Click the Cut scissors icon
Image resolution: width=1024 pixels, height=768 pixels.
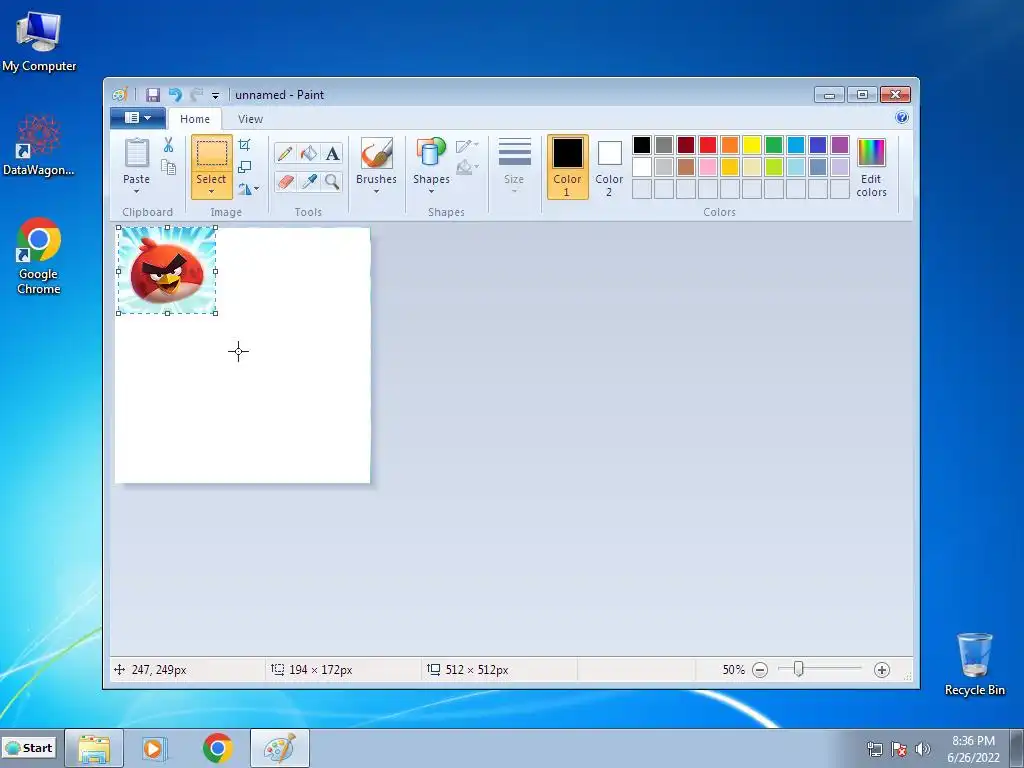point(168,145)
